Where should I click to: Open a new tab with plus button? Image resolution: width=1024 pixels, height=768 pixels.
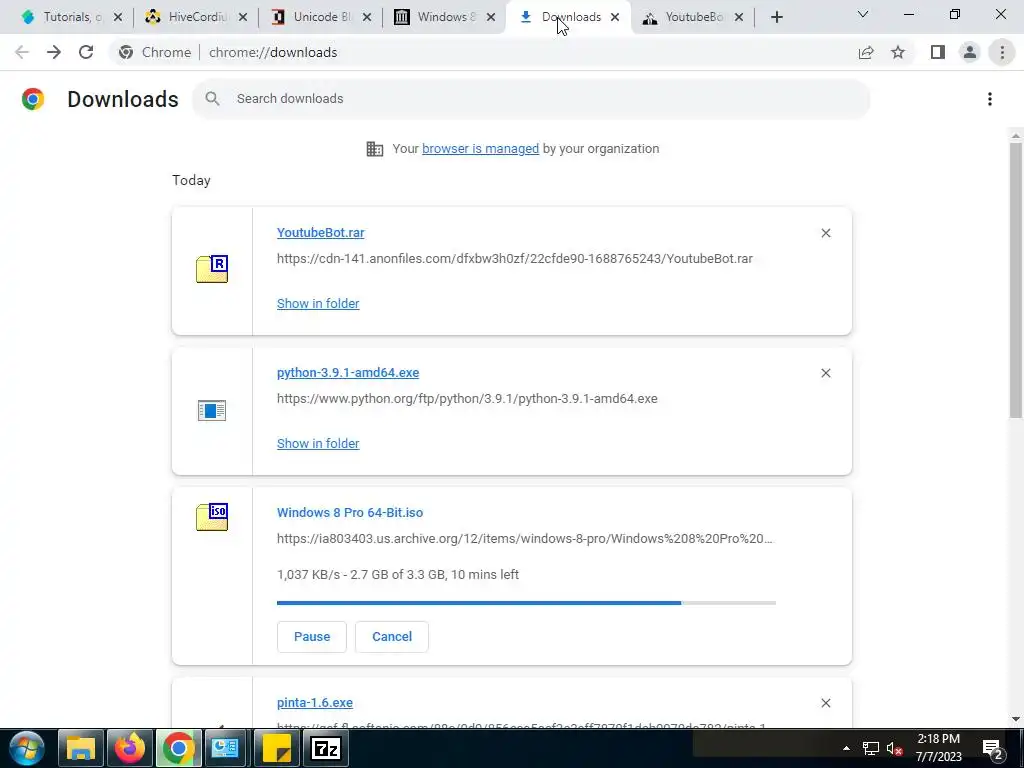tap(776, 18)
